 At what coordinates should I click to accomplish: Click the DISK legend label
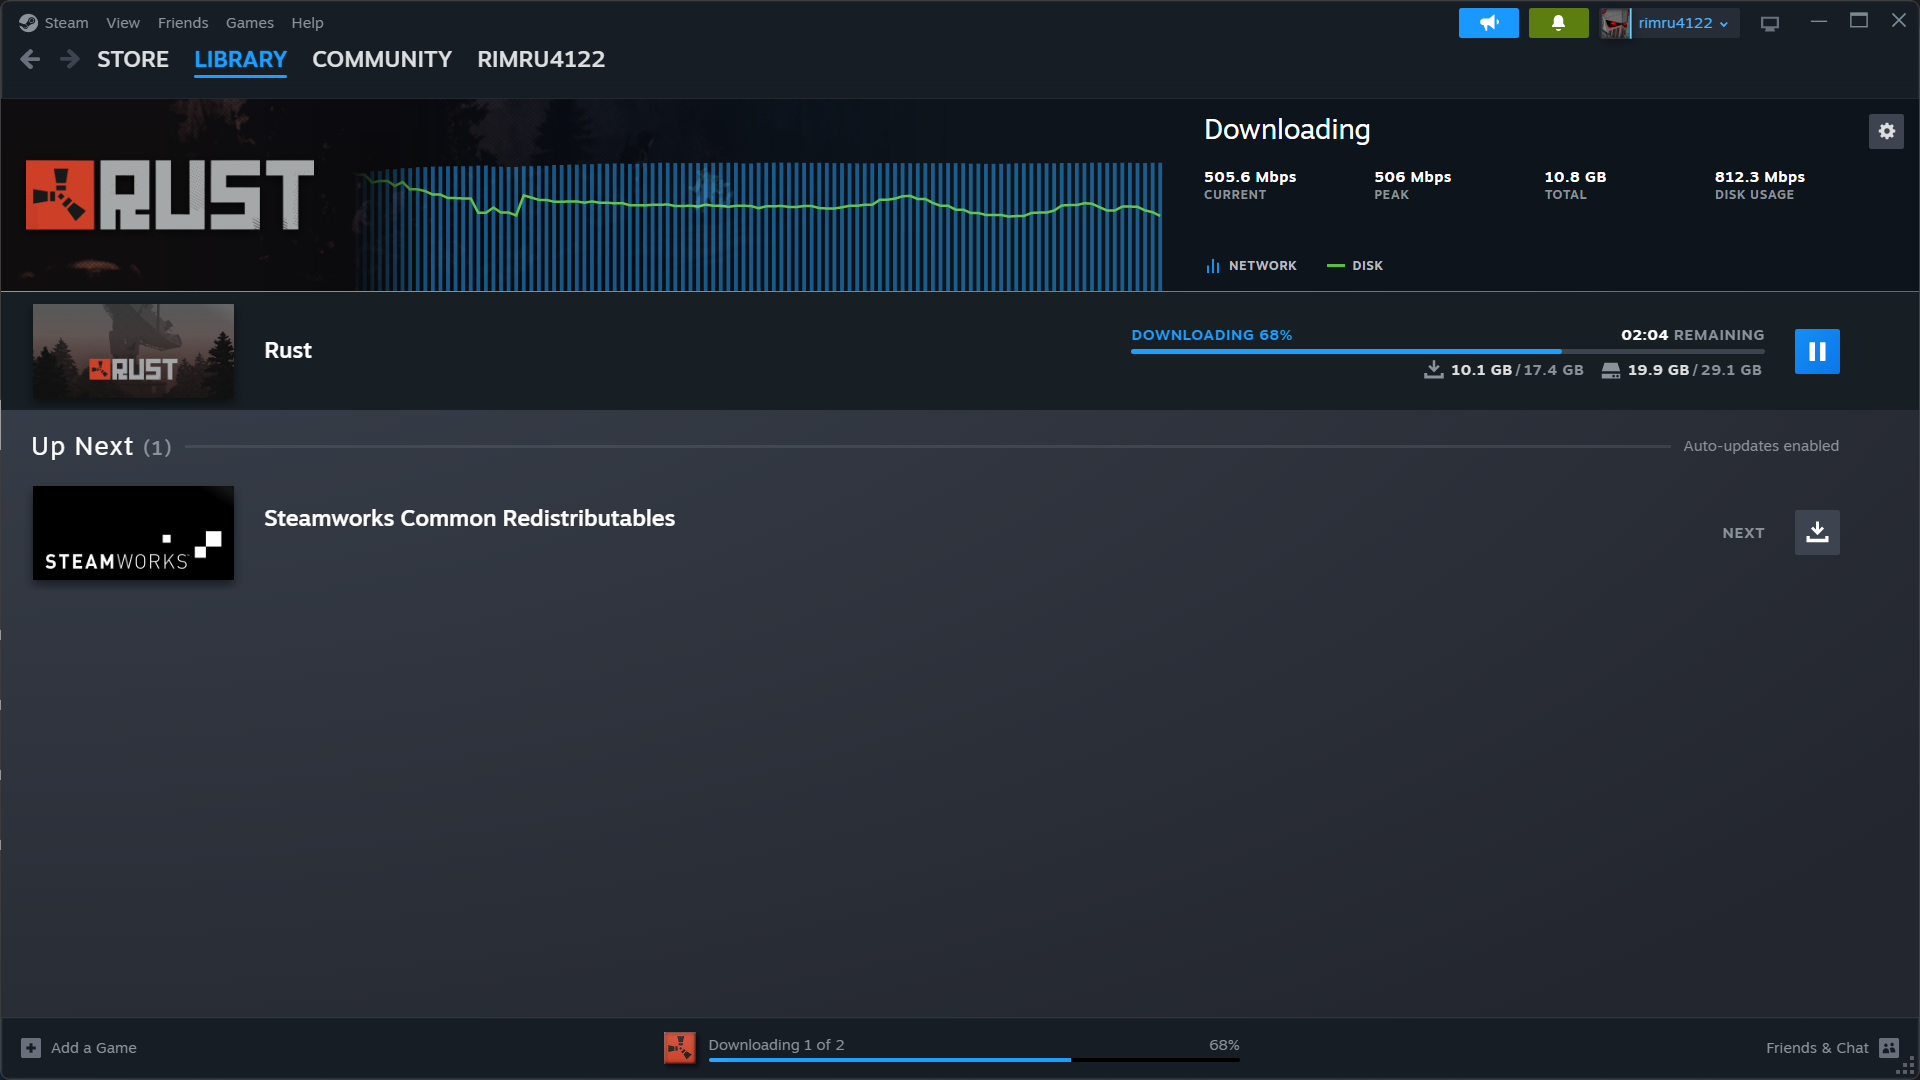(x=1367, y=266)
